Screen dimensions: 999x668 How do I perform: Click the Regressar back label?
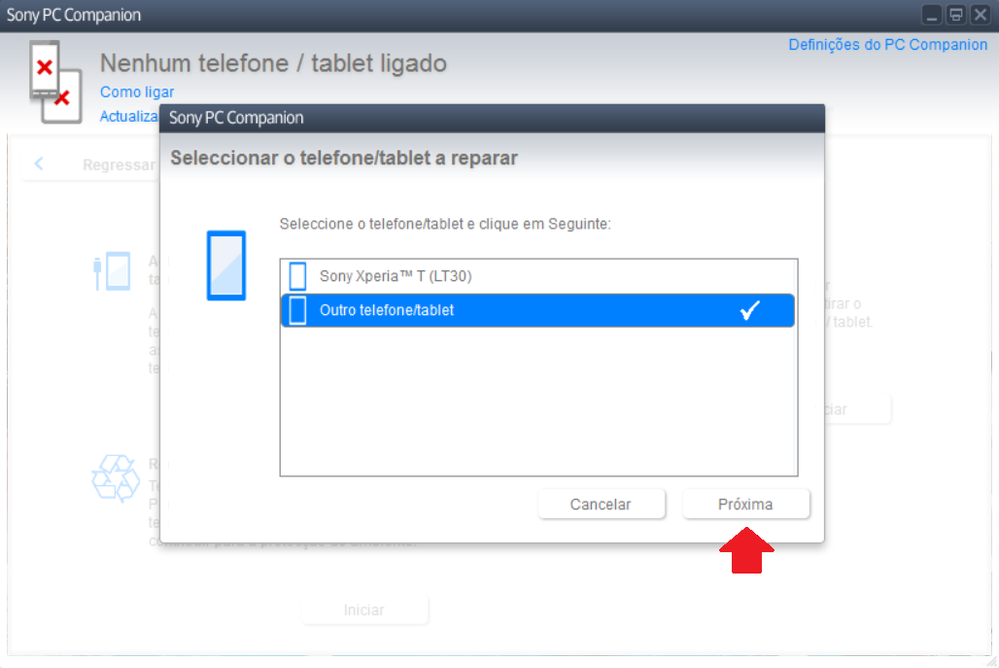pyautogui.click(x=119, y=165)
